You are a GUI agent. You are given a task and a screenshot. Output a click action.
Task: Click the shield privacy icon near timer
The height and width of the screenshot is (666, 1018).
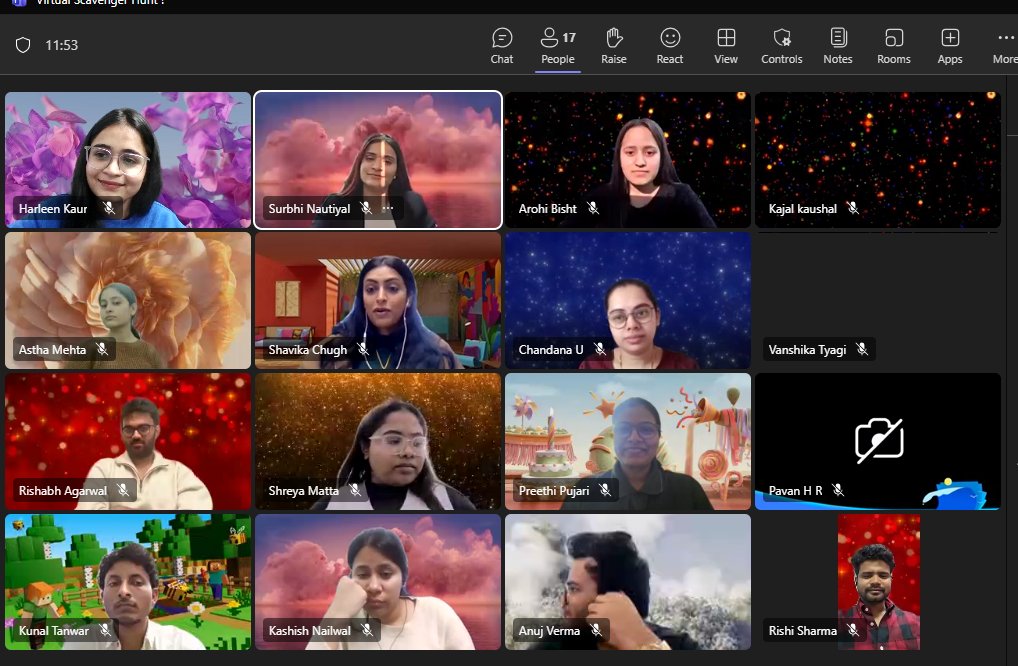pyautogui.click(x=23, y=45)
